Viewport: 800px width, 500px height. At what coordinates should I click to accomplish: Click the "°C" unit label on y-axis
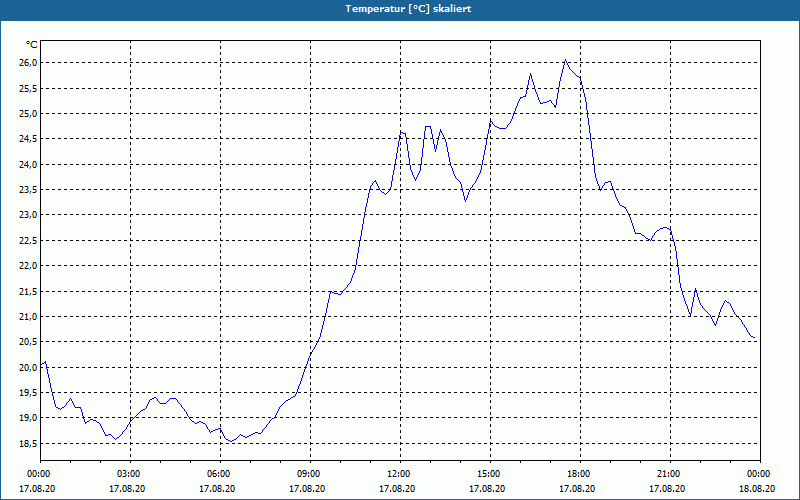[x=31, y=45]
